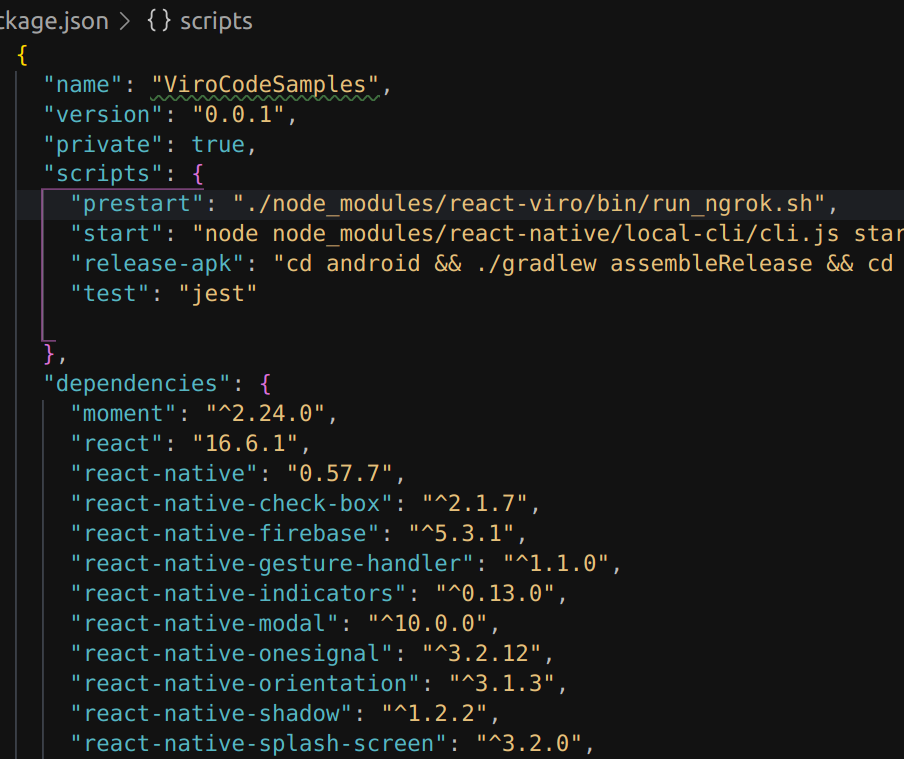Click the node local-cli start command value
Image resolution: width=904 pixels, height=759 pixels.
click(548, 234)
